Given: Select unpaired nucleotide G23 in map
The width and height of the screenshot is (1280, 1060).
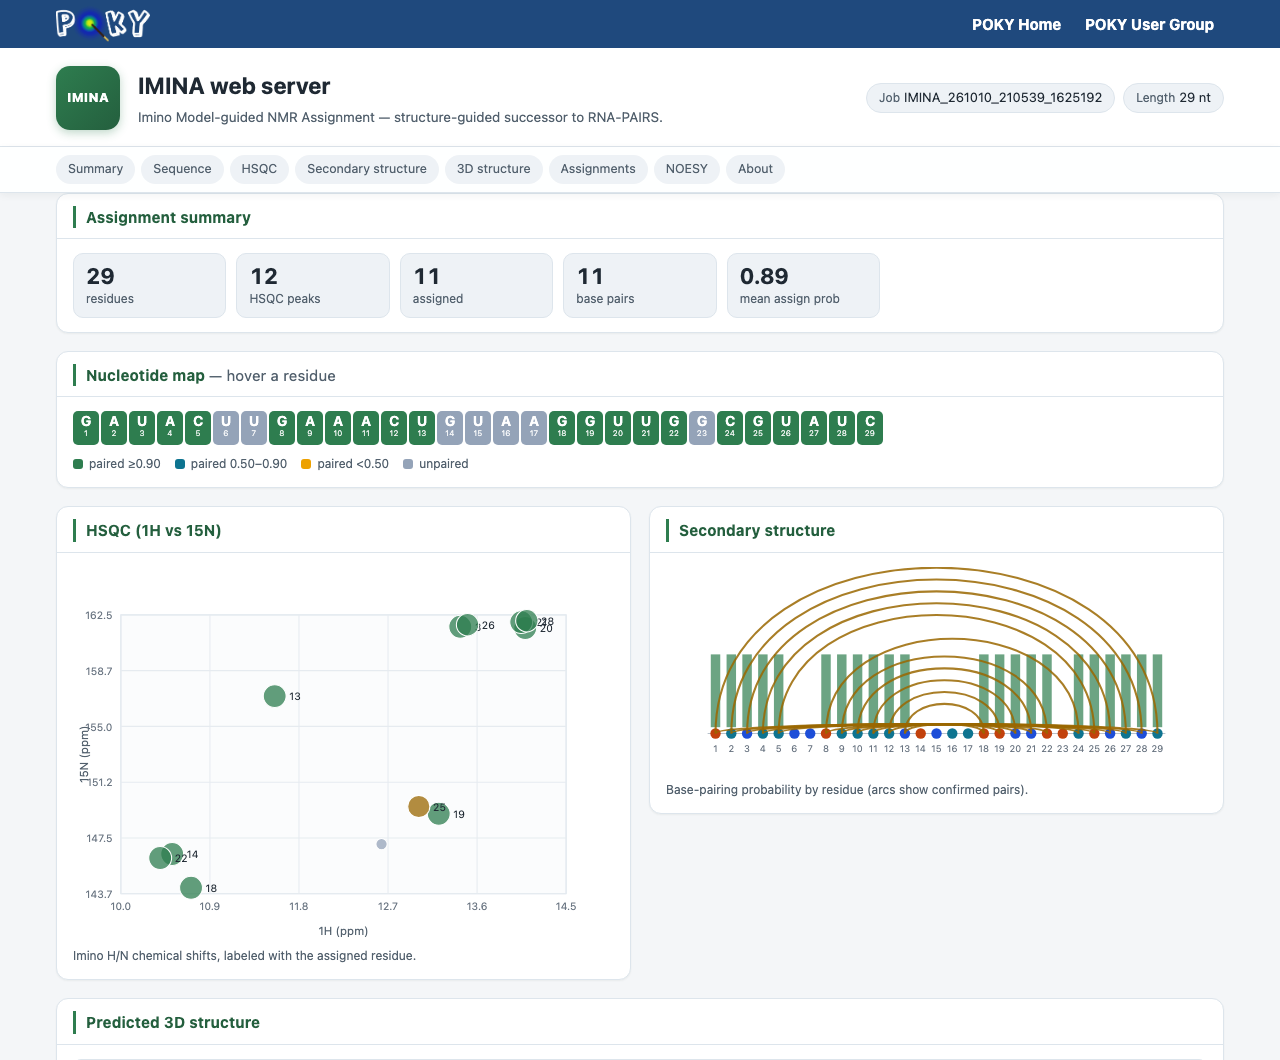Looking at the screenshot, I should [702, 427].
